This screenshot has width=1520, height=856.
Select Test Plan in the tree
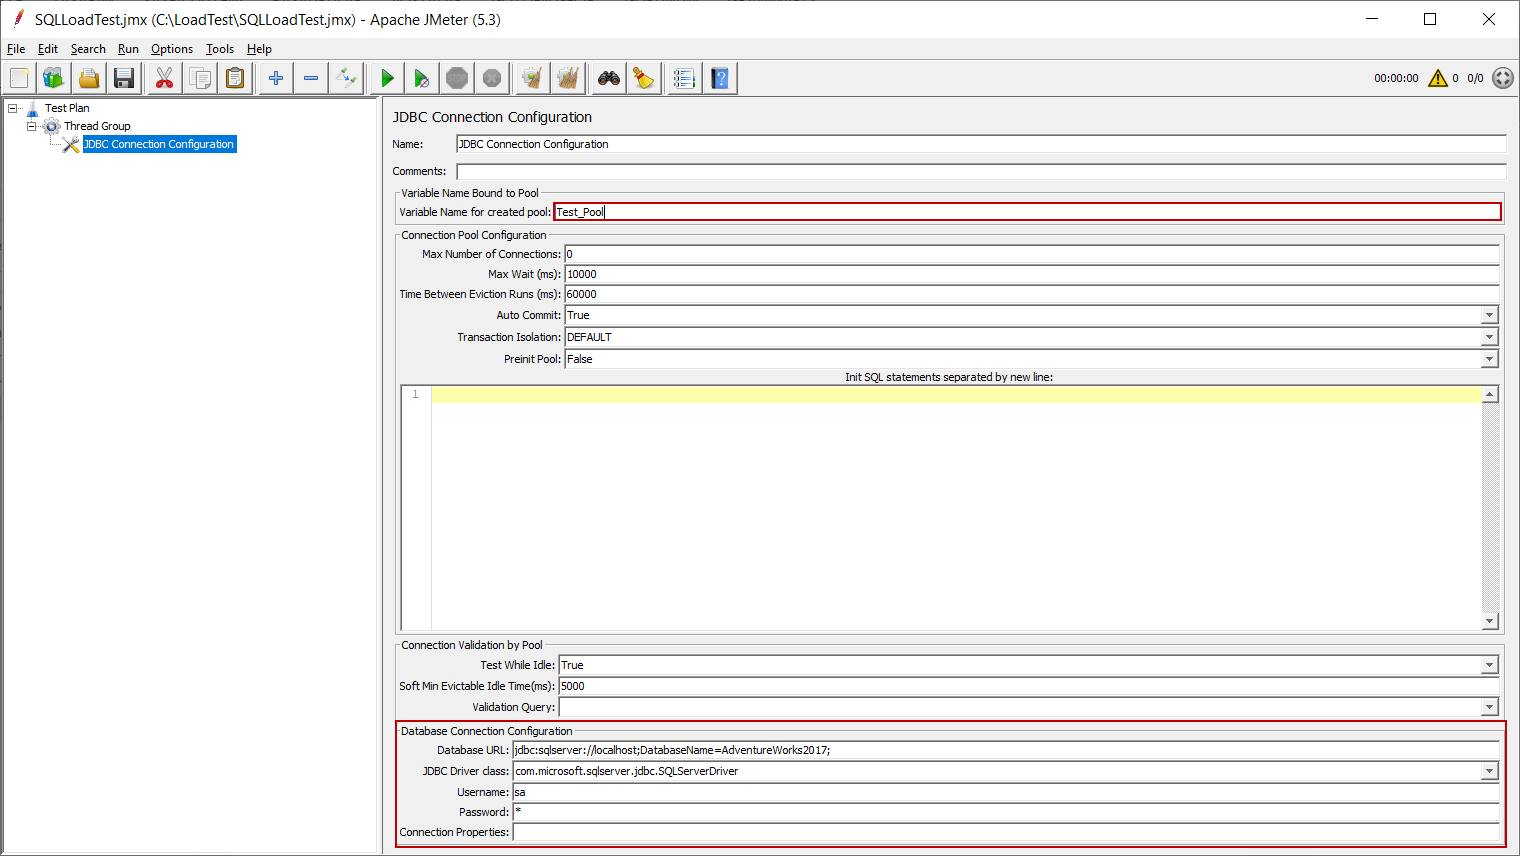click(x=67, y=108)
